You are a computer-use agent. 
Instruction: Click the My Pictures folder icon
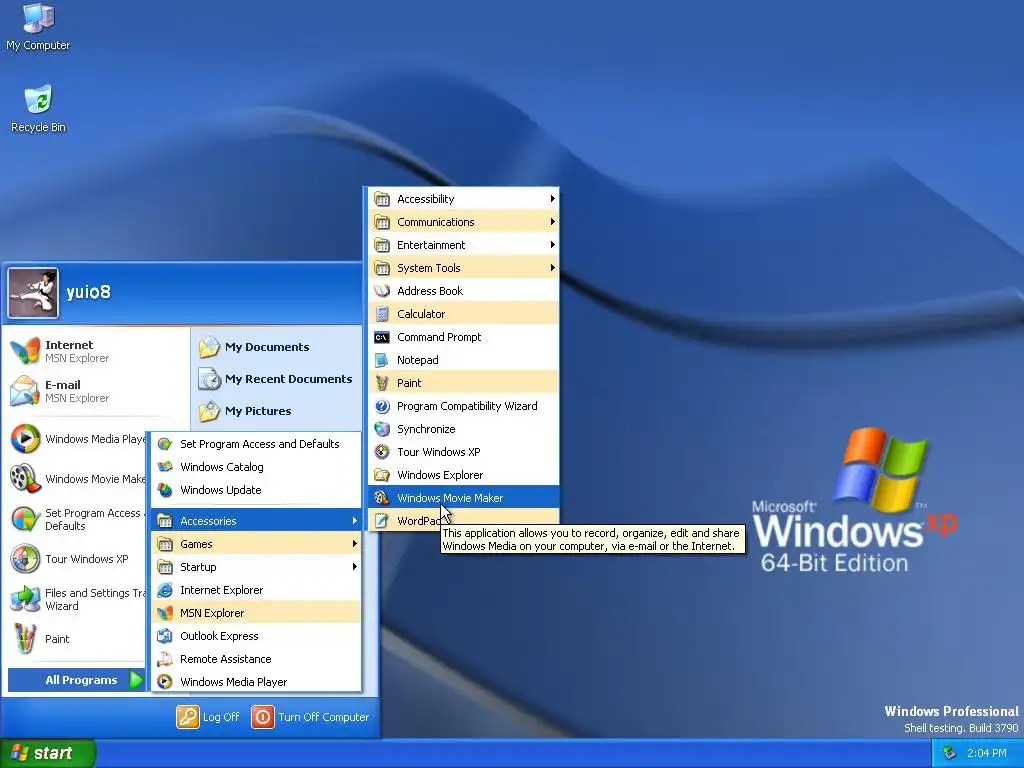tap(209, 411)
